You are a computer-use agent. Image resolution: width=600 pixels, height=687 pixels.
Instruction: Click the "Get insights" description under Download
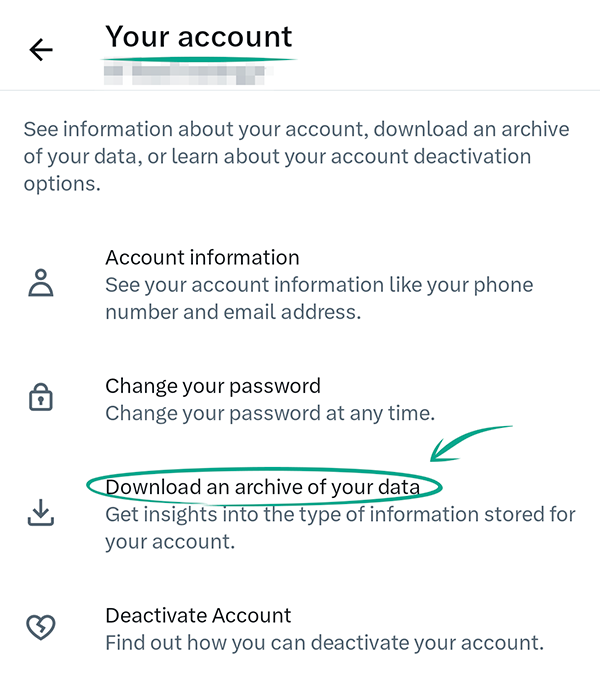(340, 528)
